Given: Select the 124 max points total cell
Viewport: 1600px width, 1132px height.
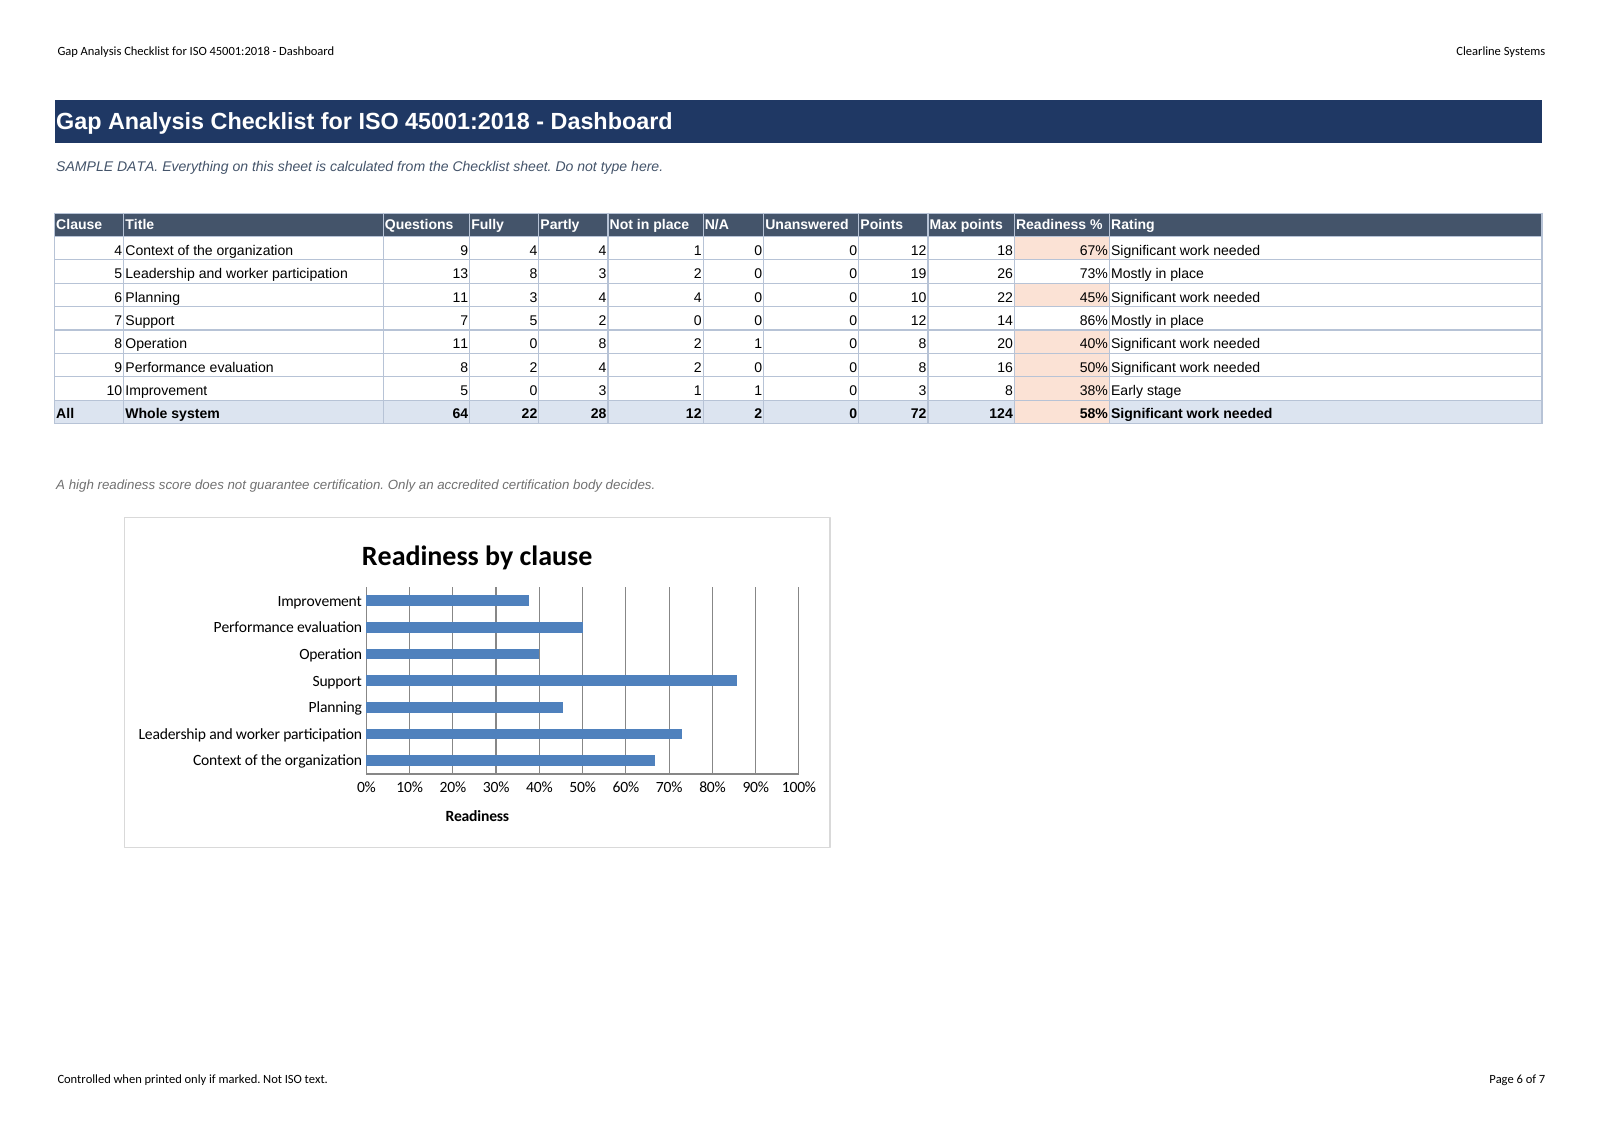Looking at the screenshot, I should [971, 413].
